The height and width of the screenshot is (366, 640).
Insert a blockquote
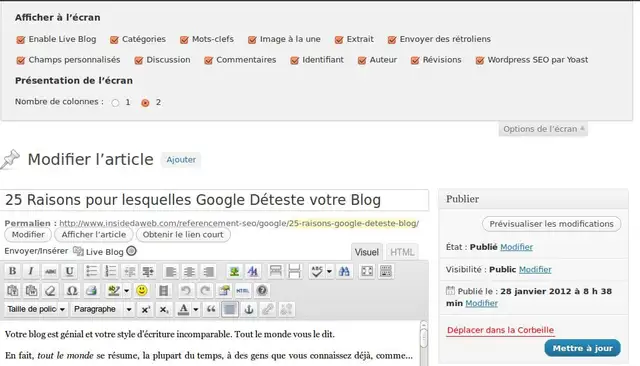(211, 310)
